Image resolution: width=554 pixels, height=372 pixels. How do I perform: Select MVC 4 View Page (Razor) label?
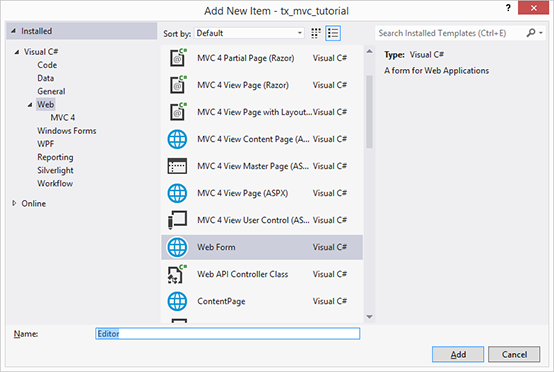pyautogui.click(x=243, y=85)
